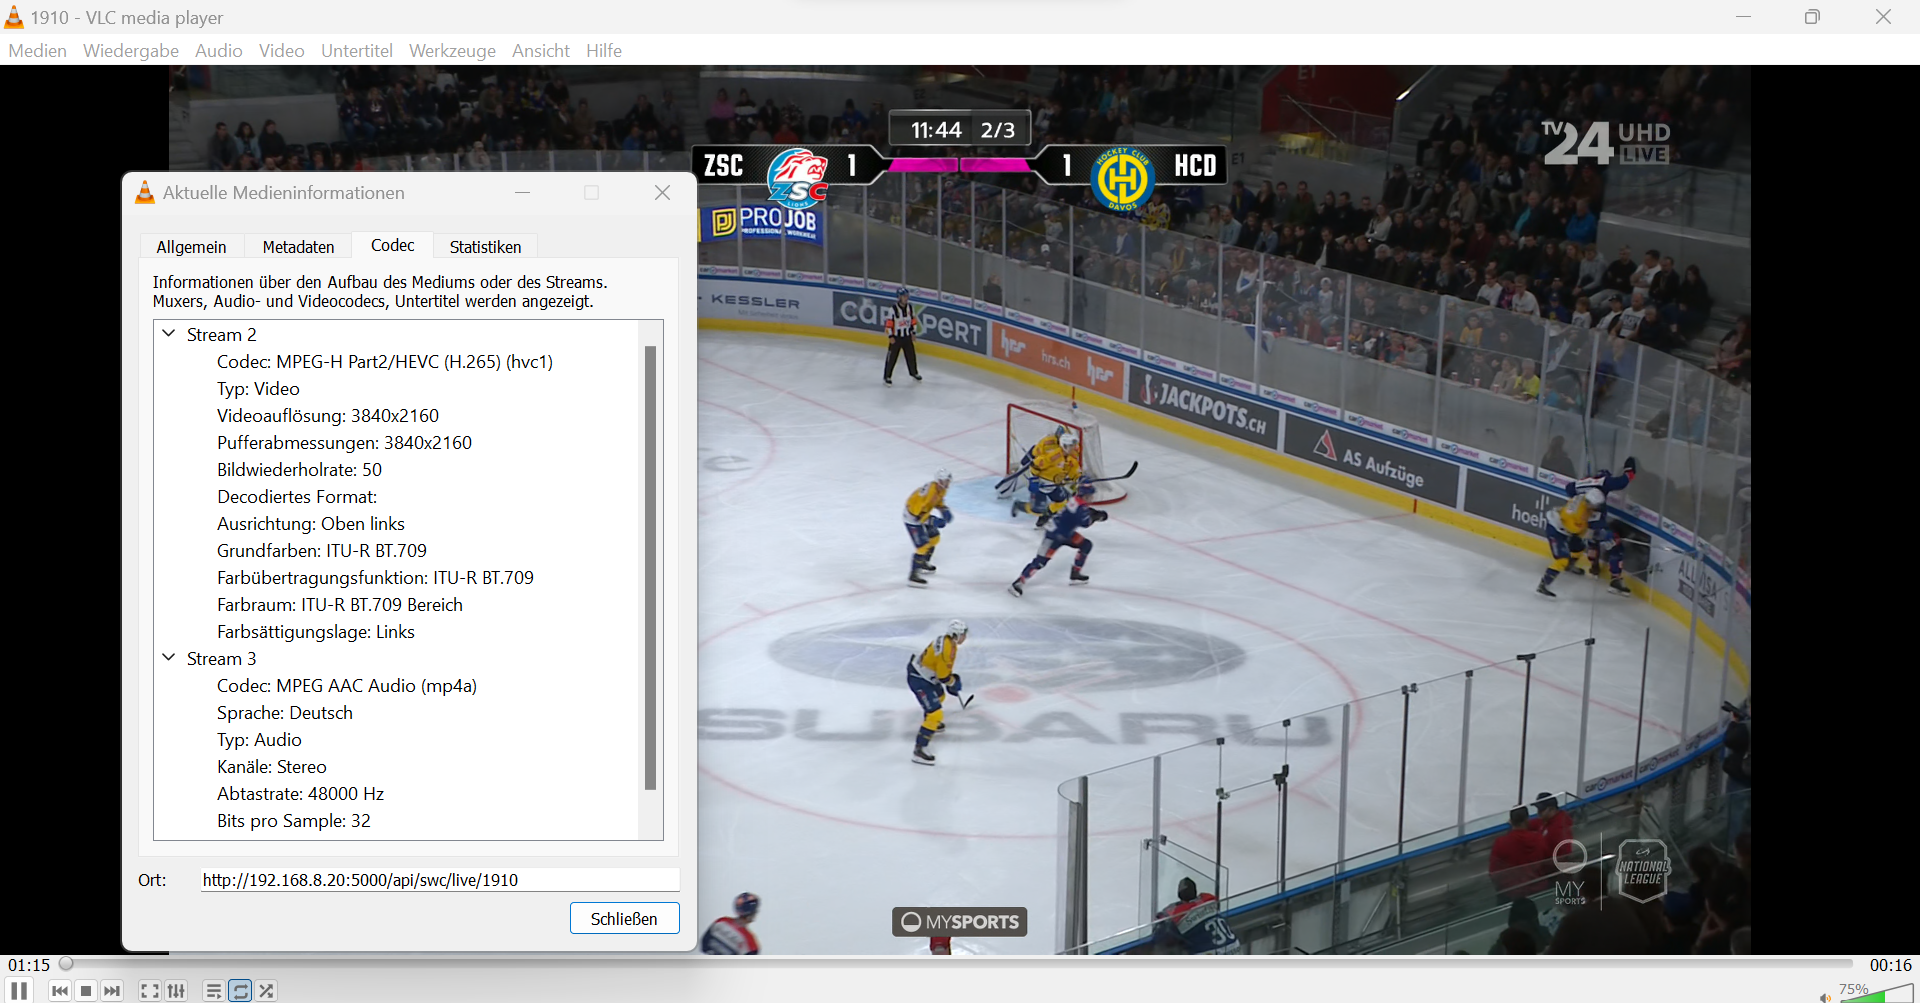Click the VLC cone icon in dialog title

pyautogui.click(x=145, y=193)
